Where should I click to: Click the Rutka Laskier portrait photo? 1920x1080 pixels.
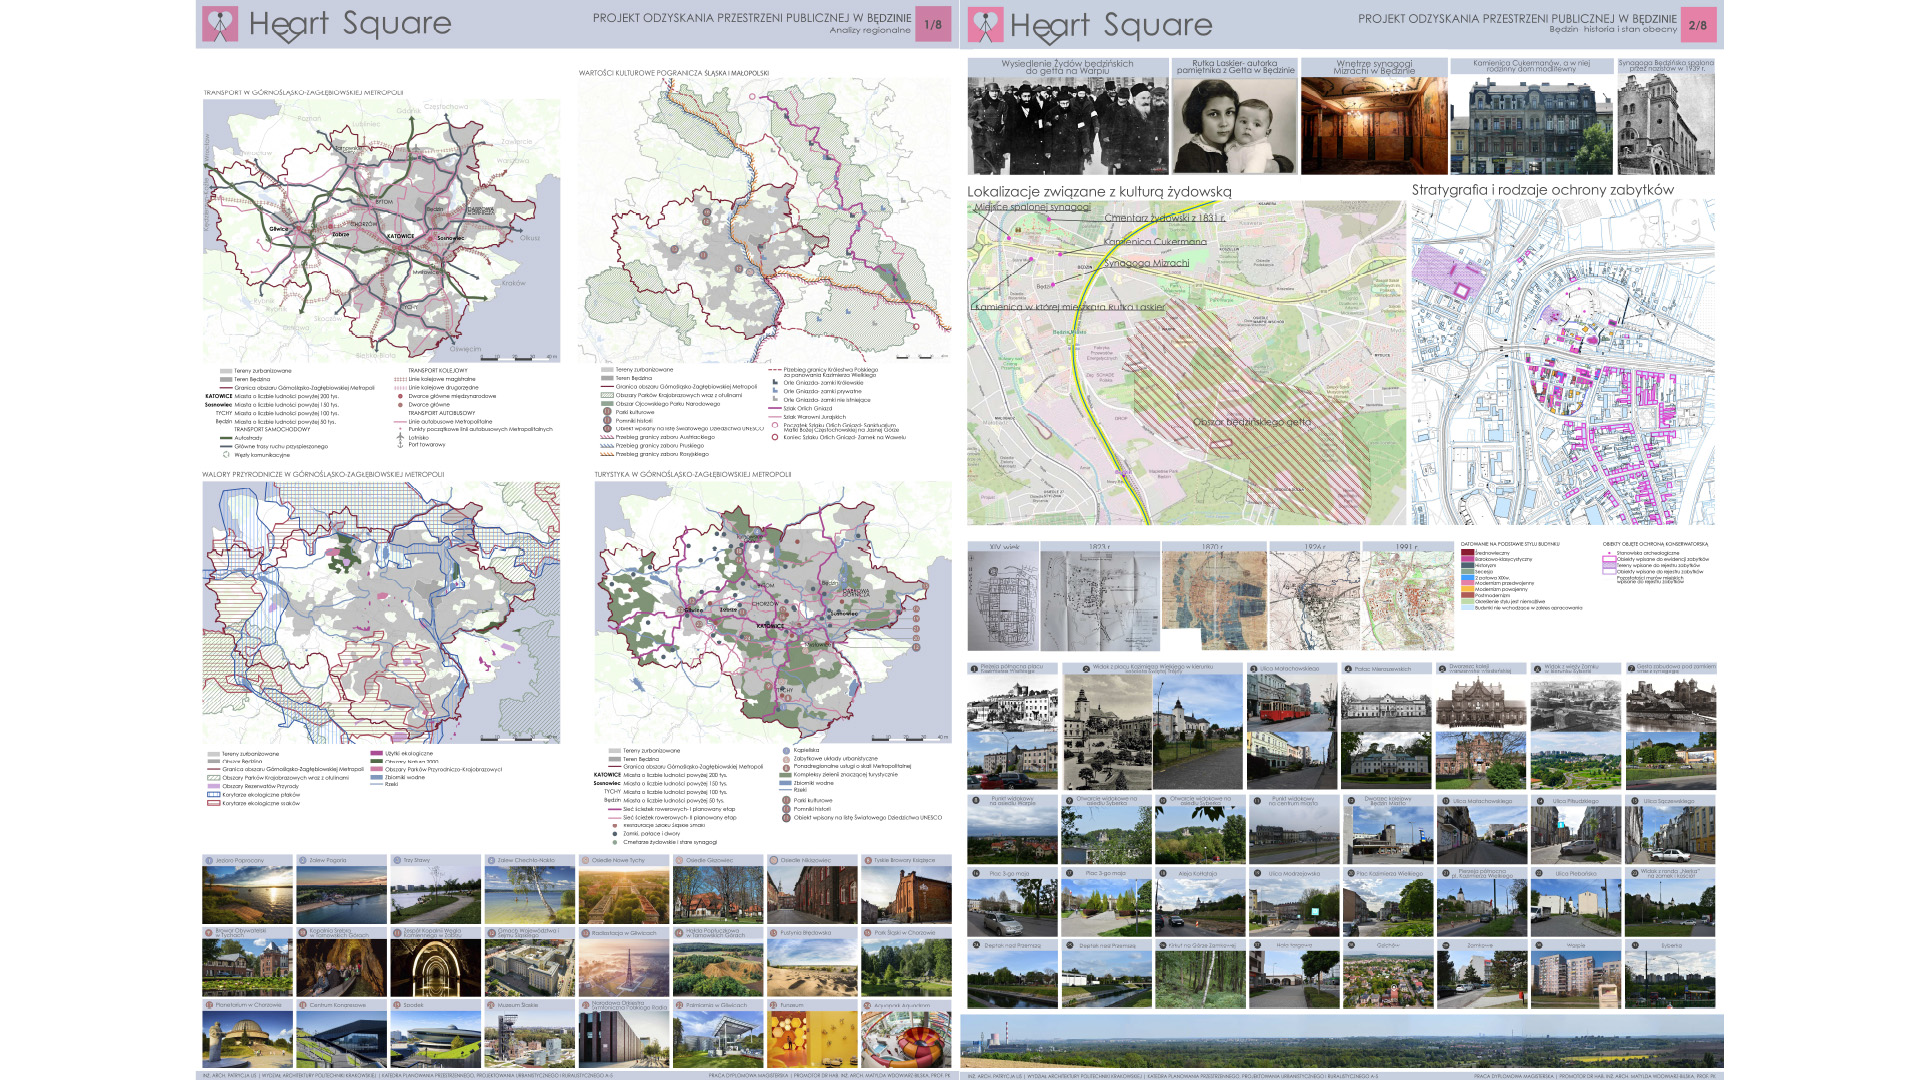point(1235,126)
